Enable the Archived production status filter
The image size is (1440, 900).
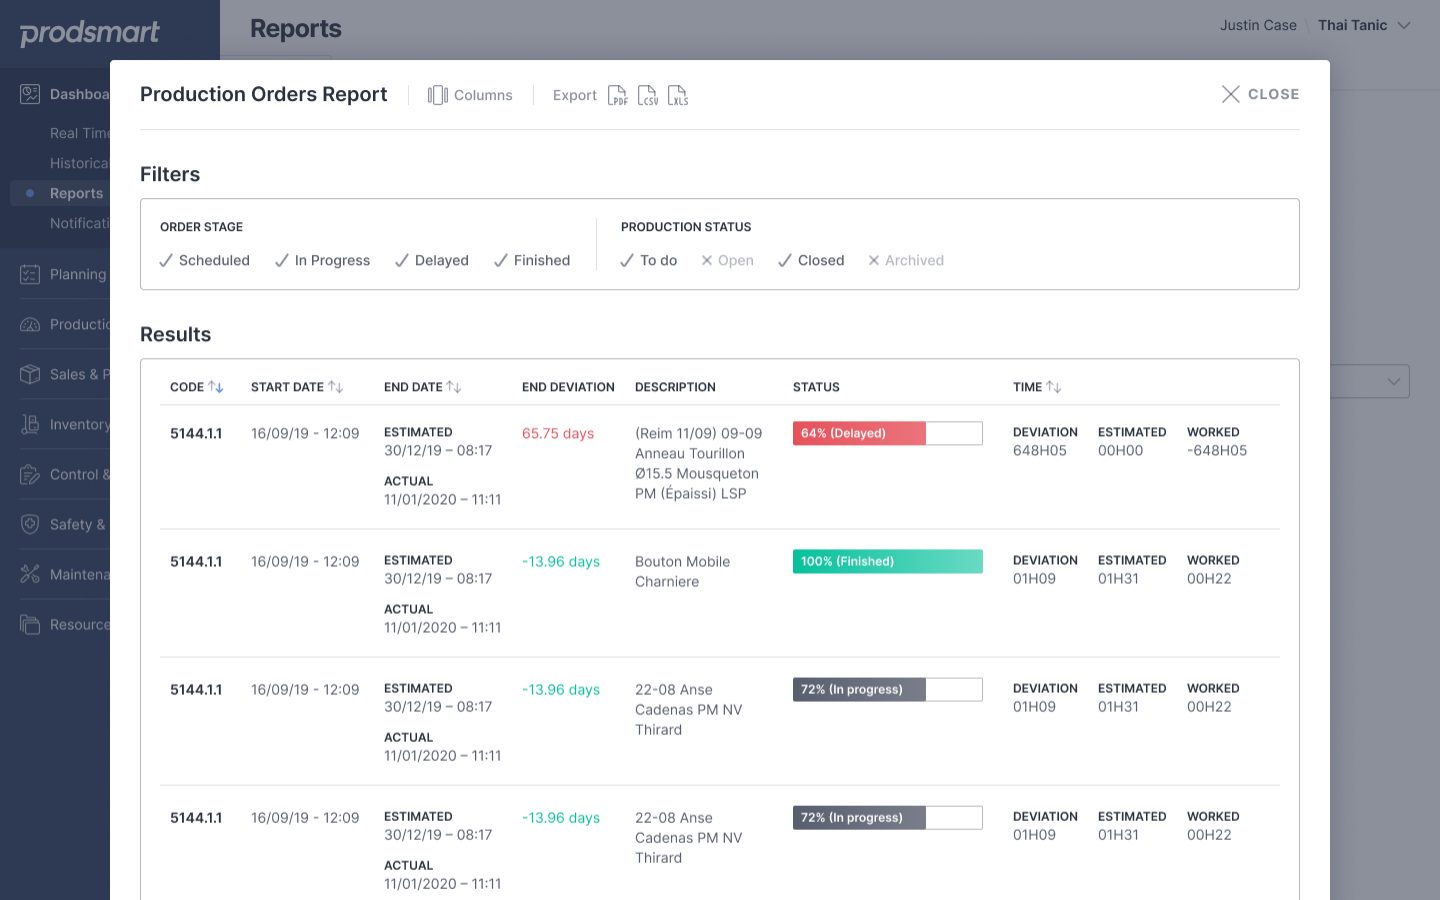click(x=906, y=260)
